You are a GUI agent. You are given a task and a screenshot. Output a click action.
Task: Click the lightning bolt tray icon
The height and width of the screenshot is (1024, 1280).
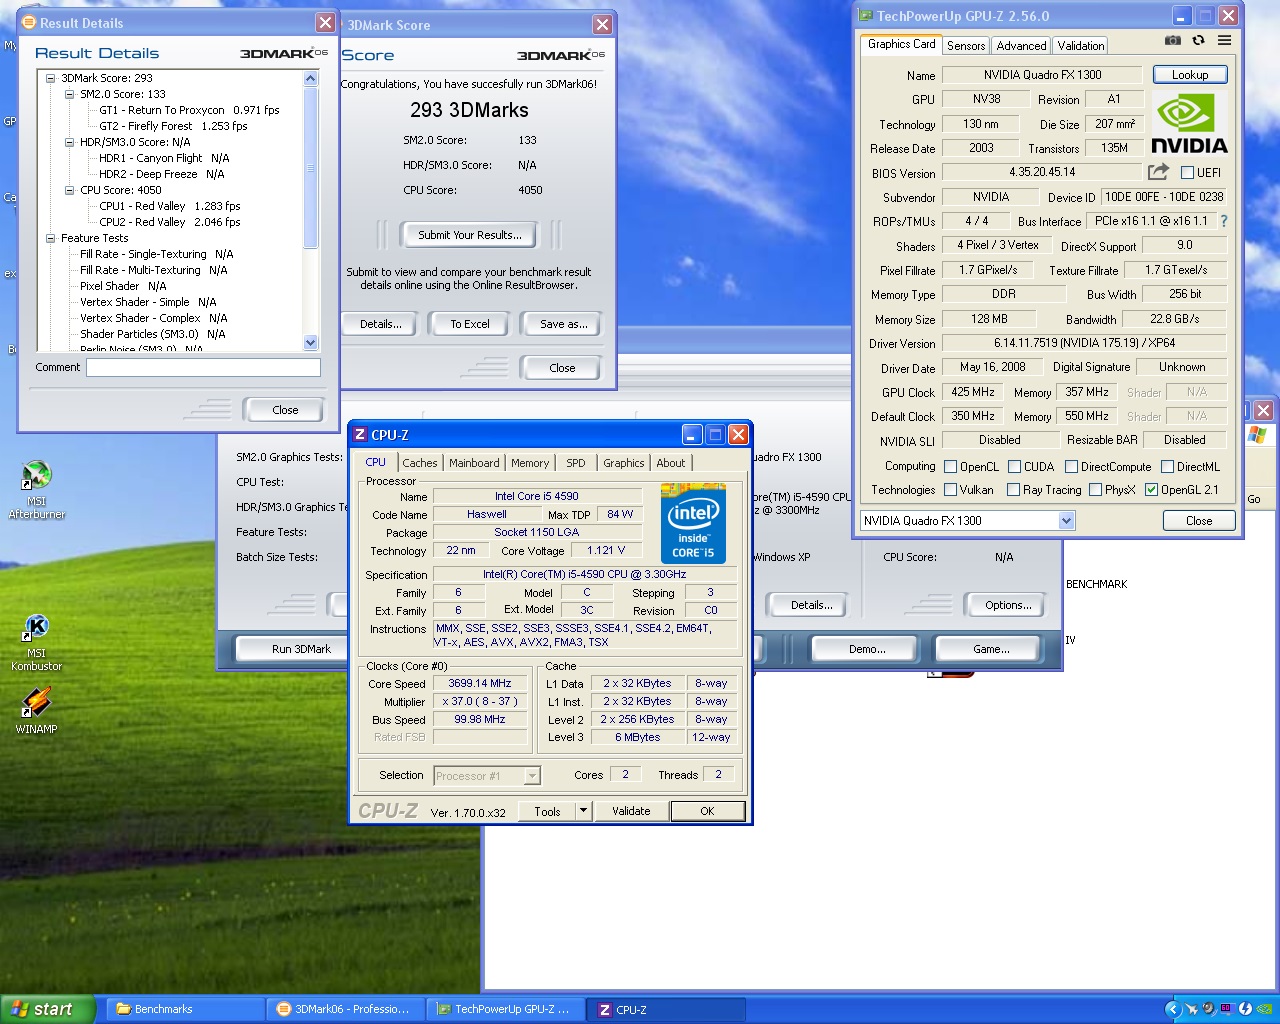pyautogui.click(x=1245, y=1009)
